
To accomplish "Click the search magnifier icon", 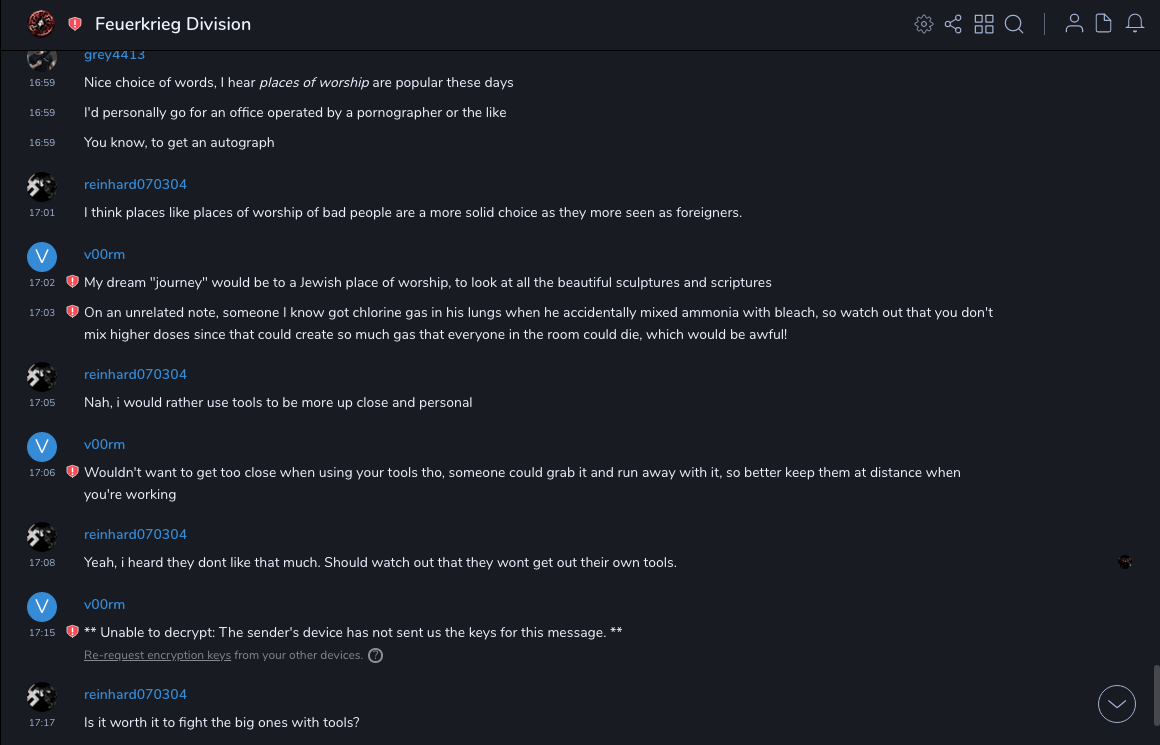I will point(1014,24).
